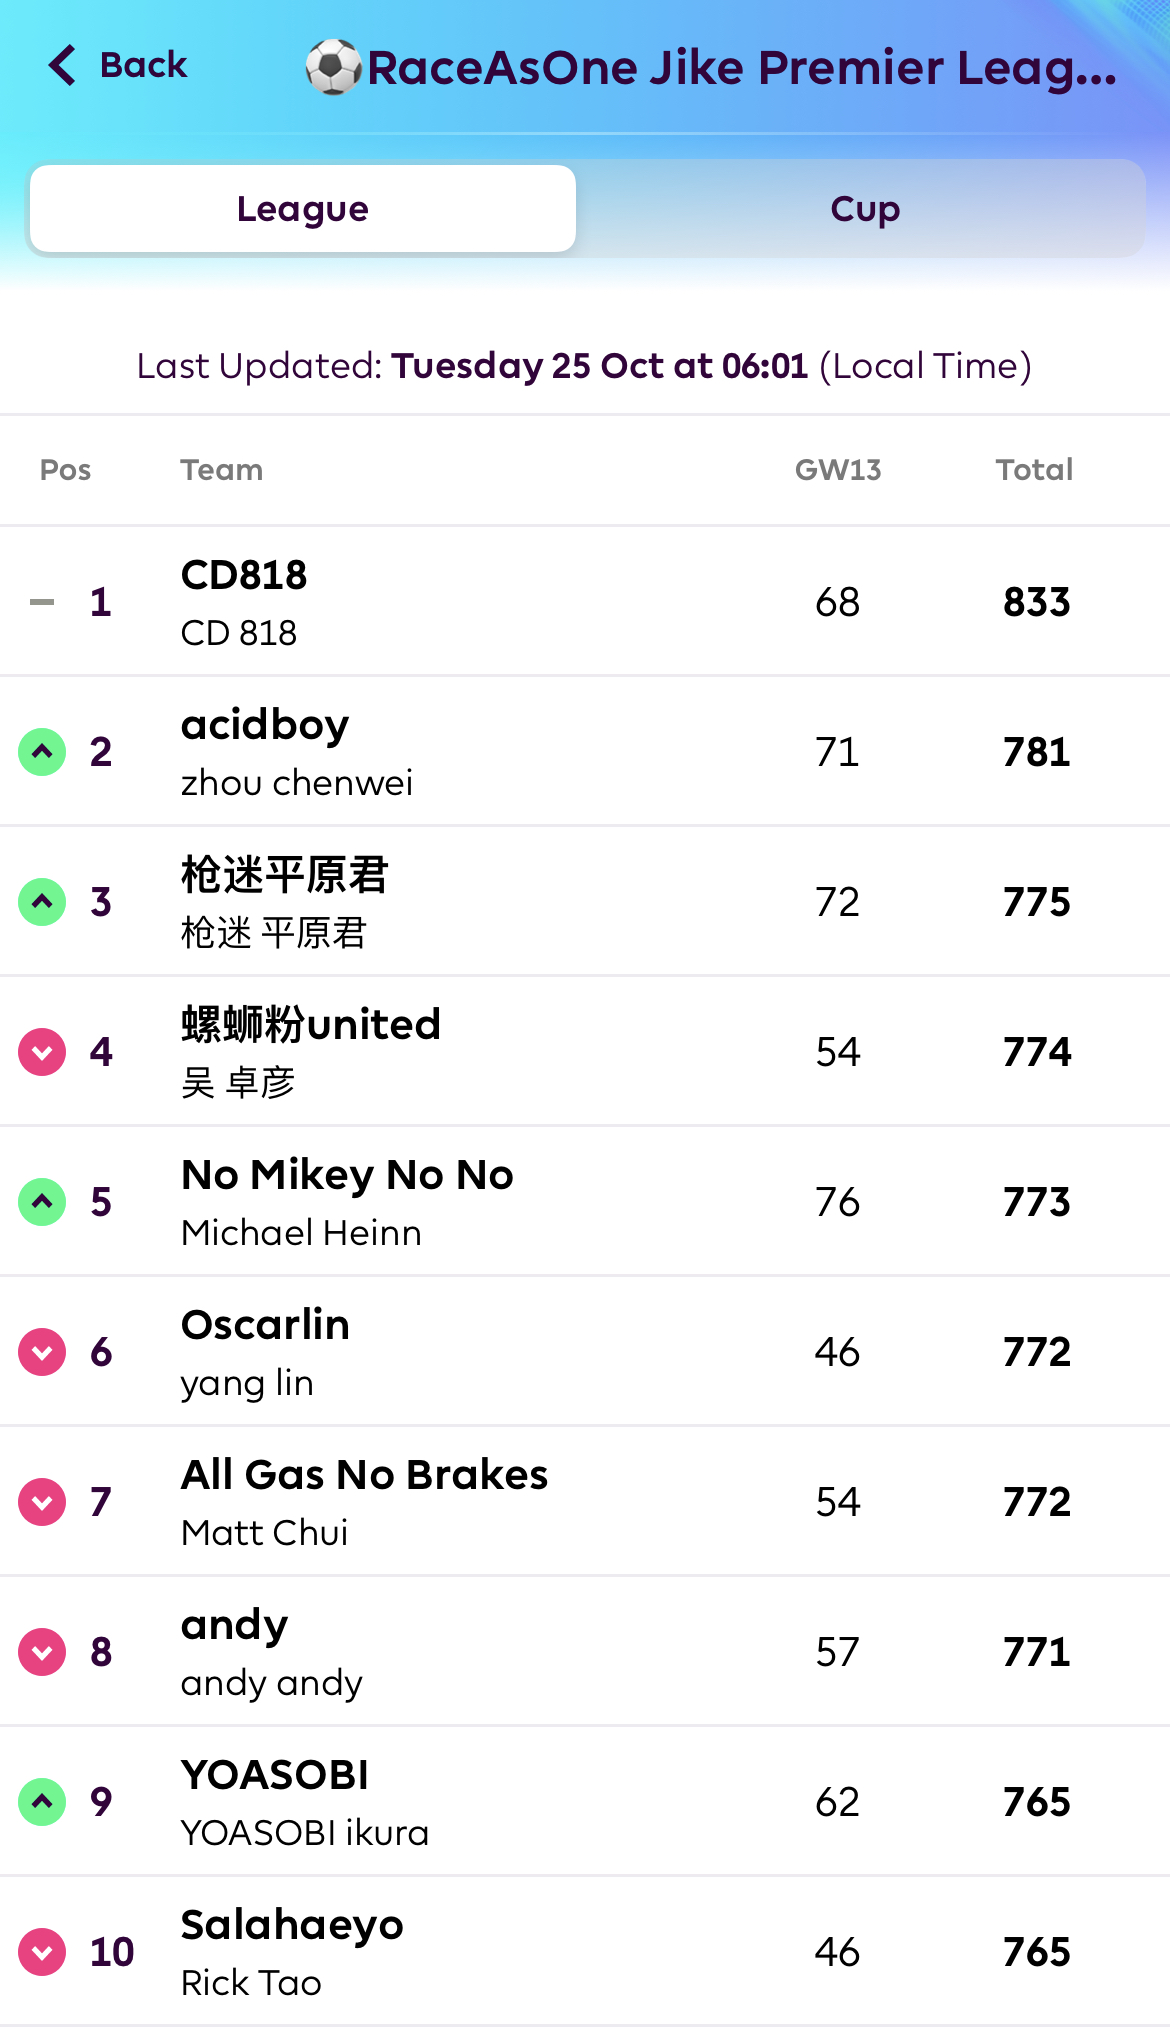Open the CD818 team entry
This screenshot has height=2028, width=1170.
(244, 576)
